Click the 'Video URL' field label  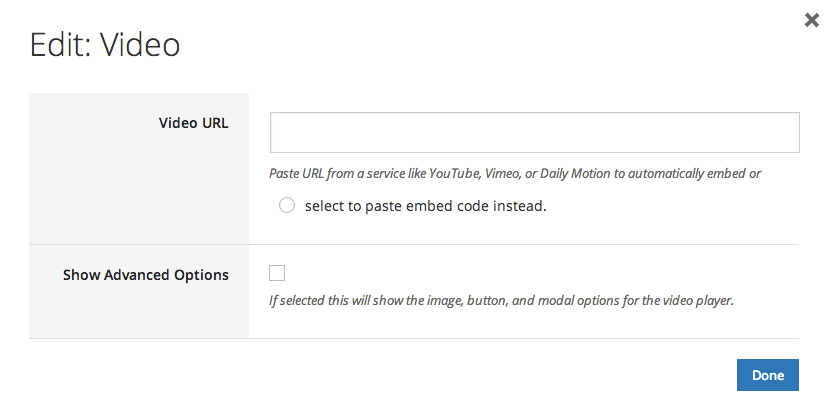[x=193, y=124]
